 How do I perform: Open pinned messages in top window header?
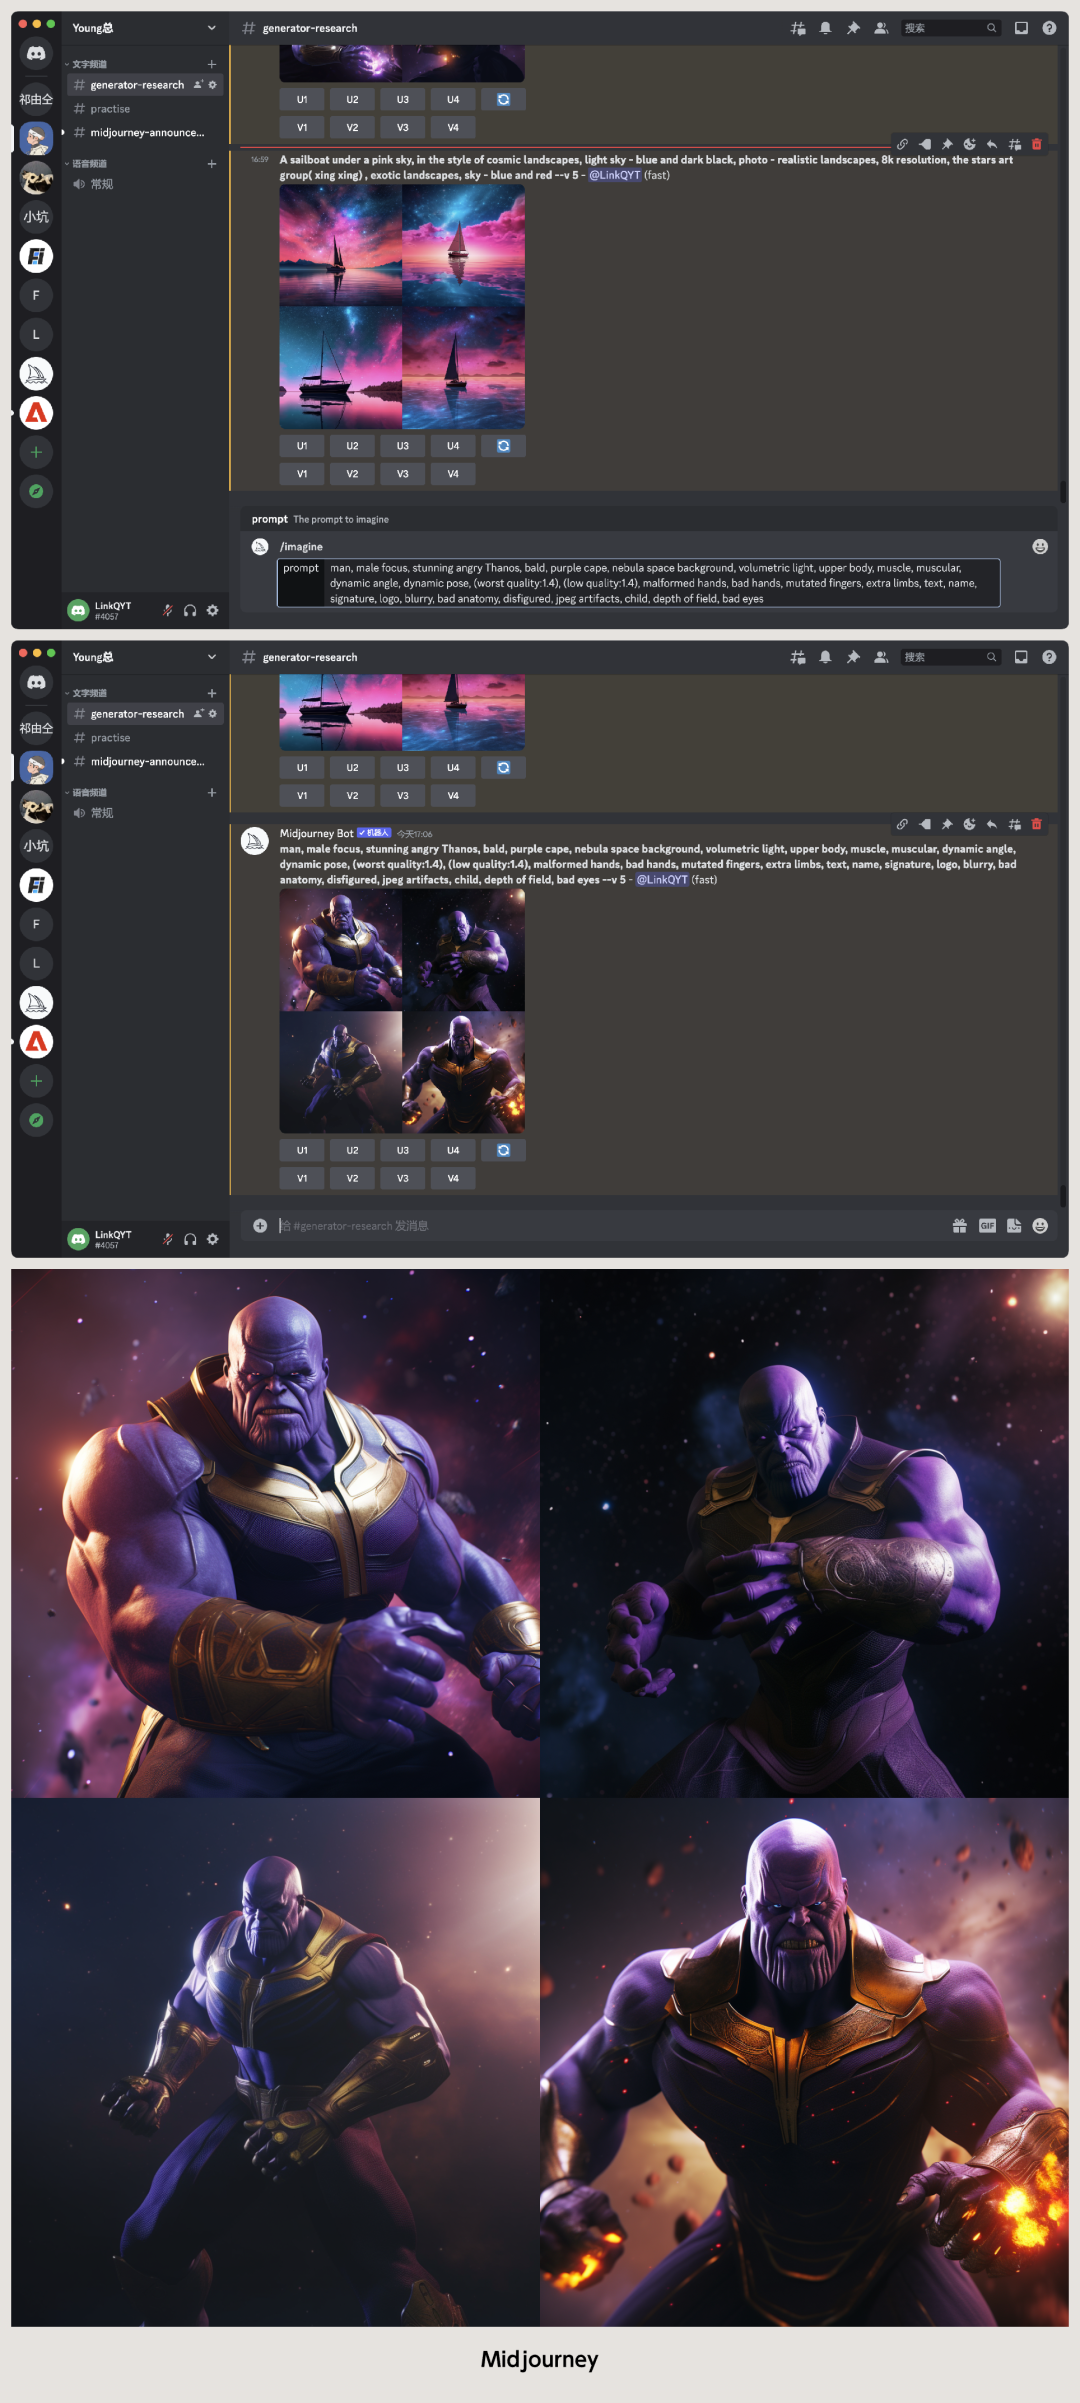[x=853, y=28]
